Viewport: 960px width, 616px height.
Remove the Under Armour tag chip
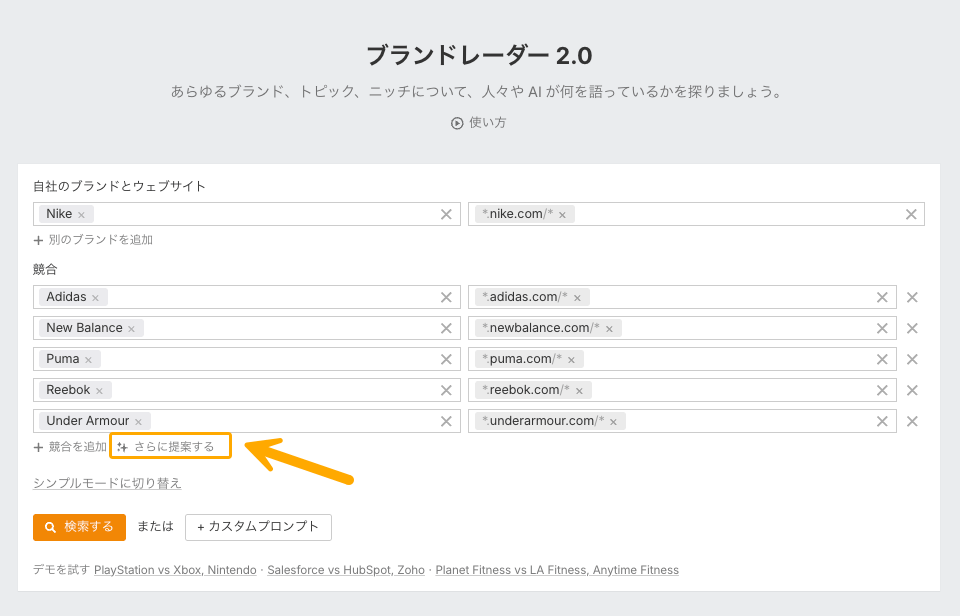click(x=139, y=422)
